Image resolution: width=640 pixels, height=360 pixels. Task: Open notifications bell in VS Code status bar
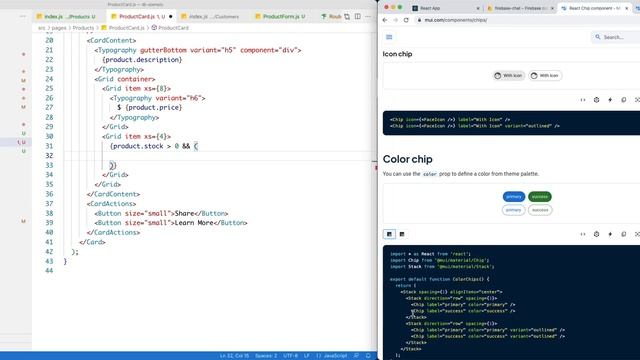(x=368, y=356)
